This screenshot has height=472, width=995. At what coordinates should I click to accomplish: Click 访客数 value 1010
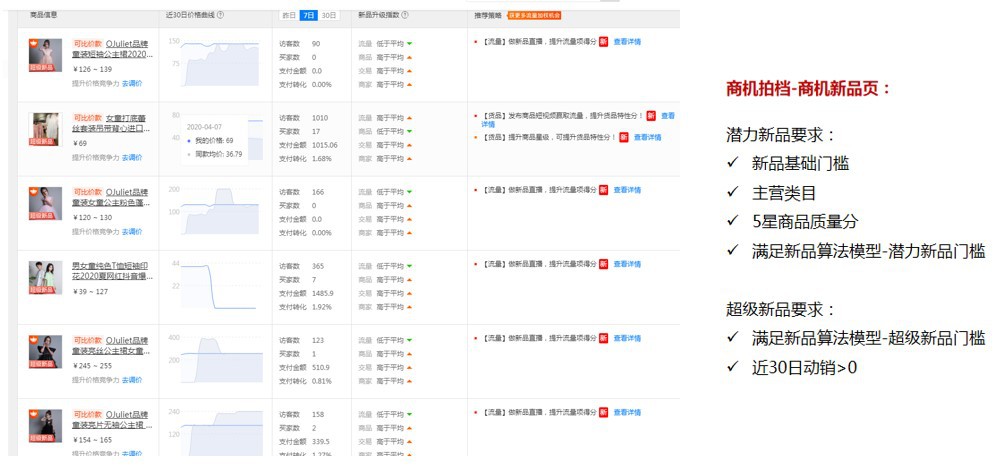[320, 118]
